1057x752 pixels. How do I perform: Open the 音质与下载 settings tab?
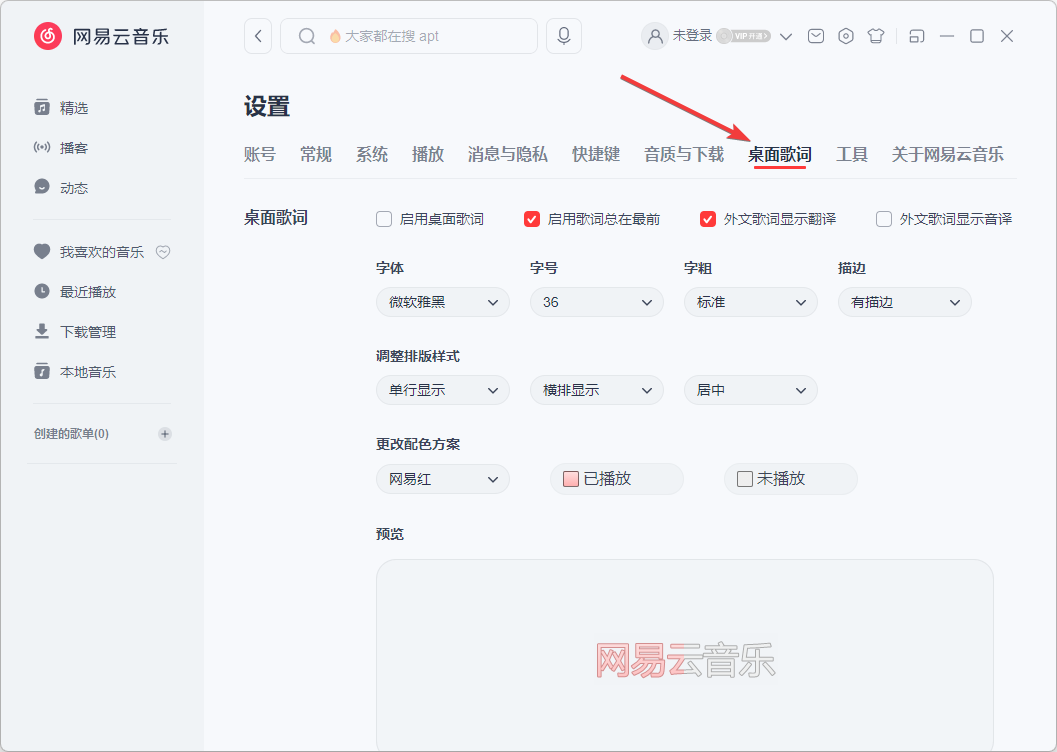(x=683, y=155)
